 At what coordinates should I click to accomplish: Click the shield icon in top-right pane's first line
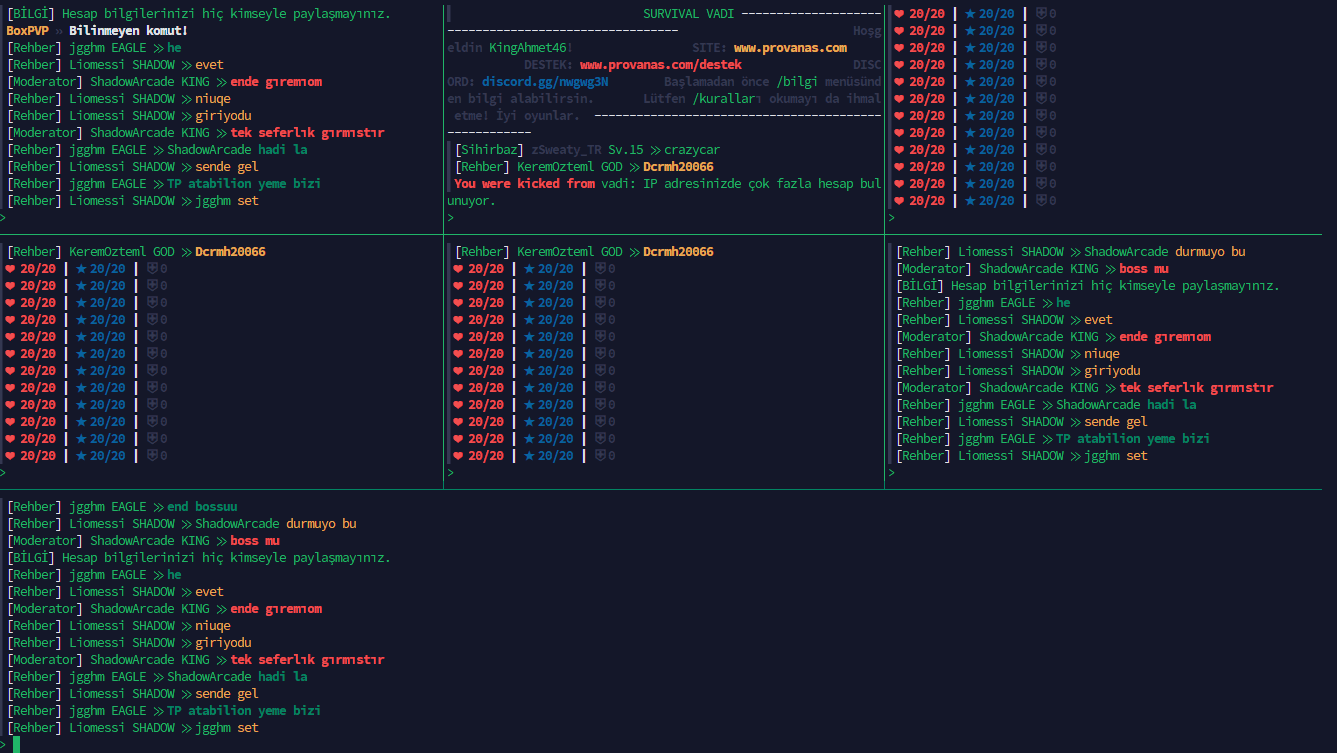pos(1041,14)
